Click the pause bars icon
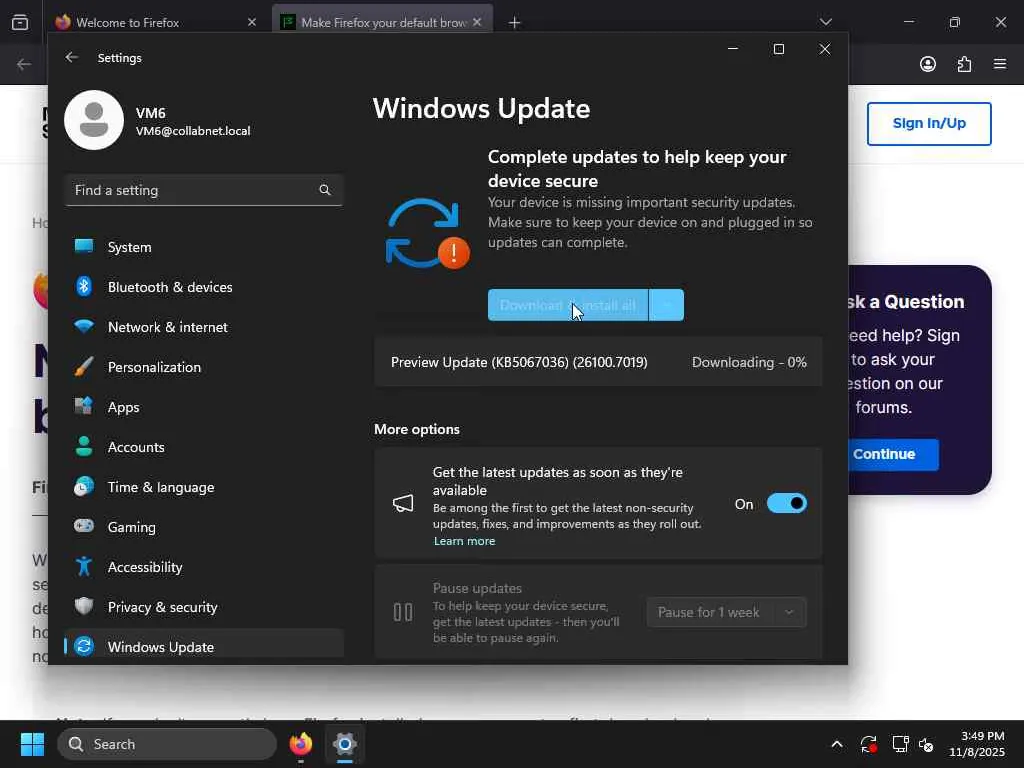1024x768 pixels. tap(403, 612)
